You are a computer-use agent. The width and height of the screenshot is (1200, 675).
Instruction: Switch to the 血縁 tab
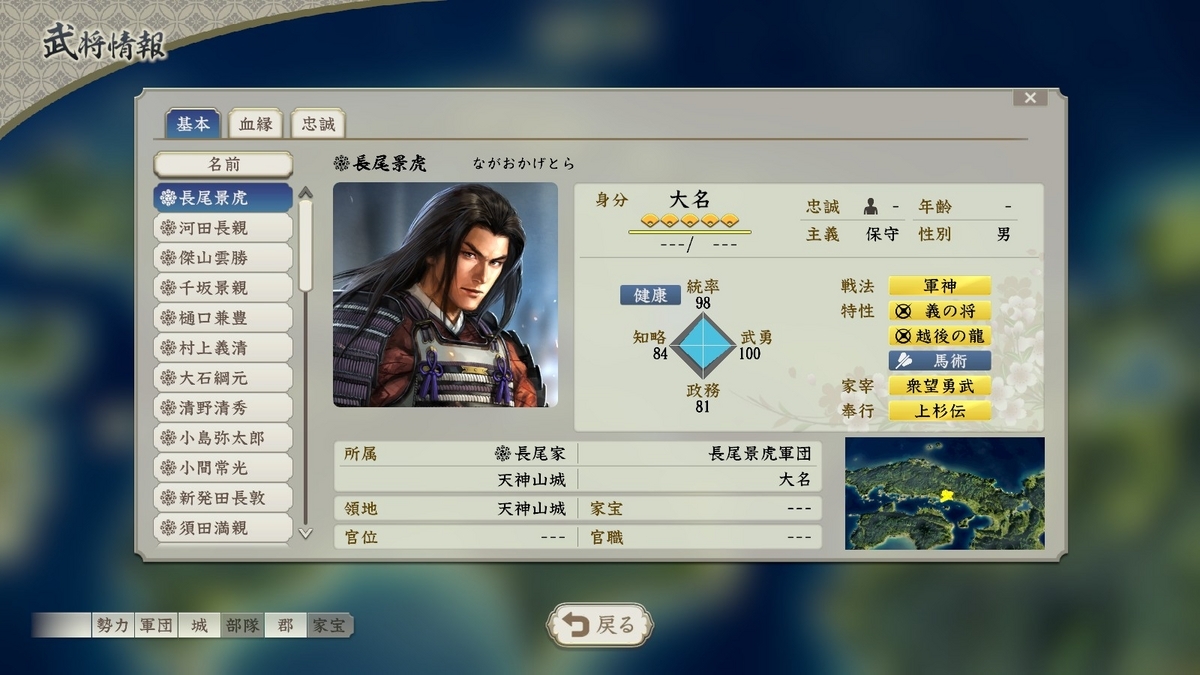point(256,124)
